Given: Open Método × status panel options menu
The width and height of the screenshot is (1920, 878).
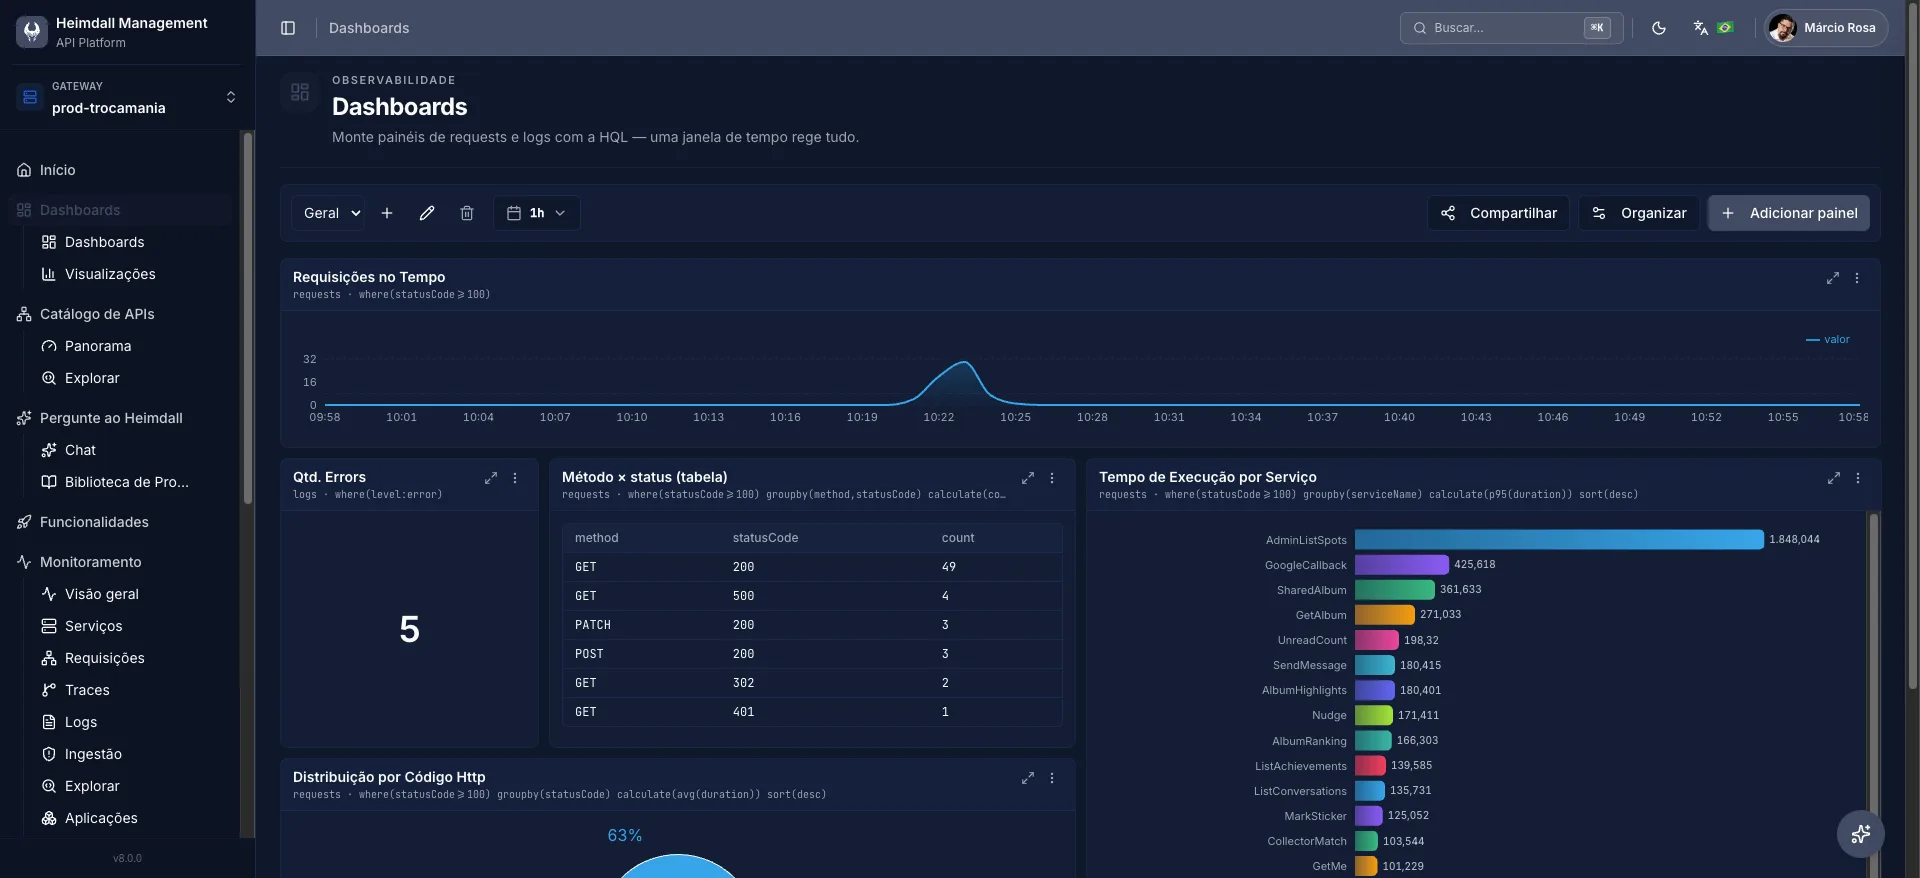Looking at the screenshot, I should click(1052, 478).
